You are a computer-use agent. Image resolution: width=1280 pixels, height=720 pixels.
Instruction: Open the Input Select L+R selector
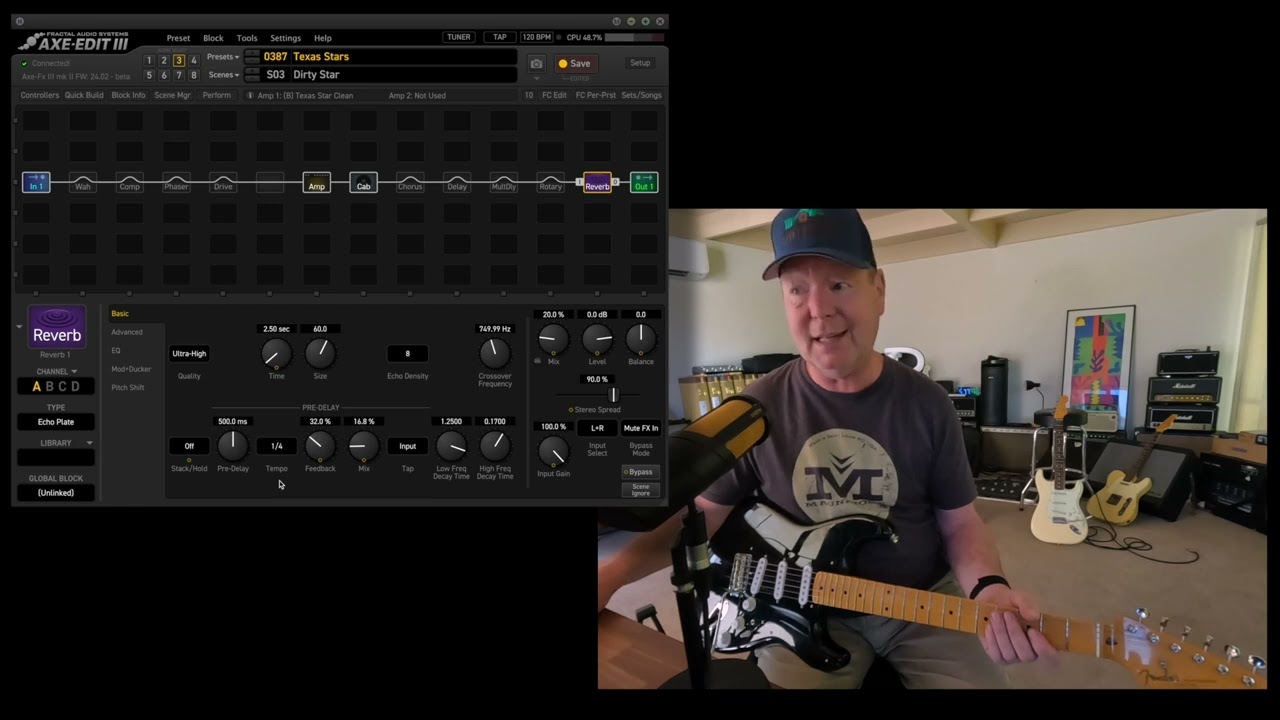pos(597,428)
